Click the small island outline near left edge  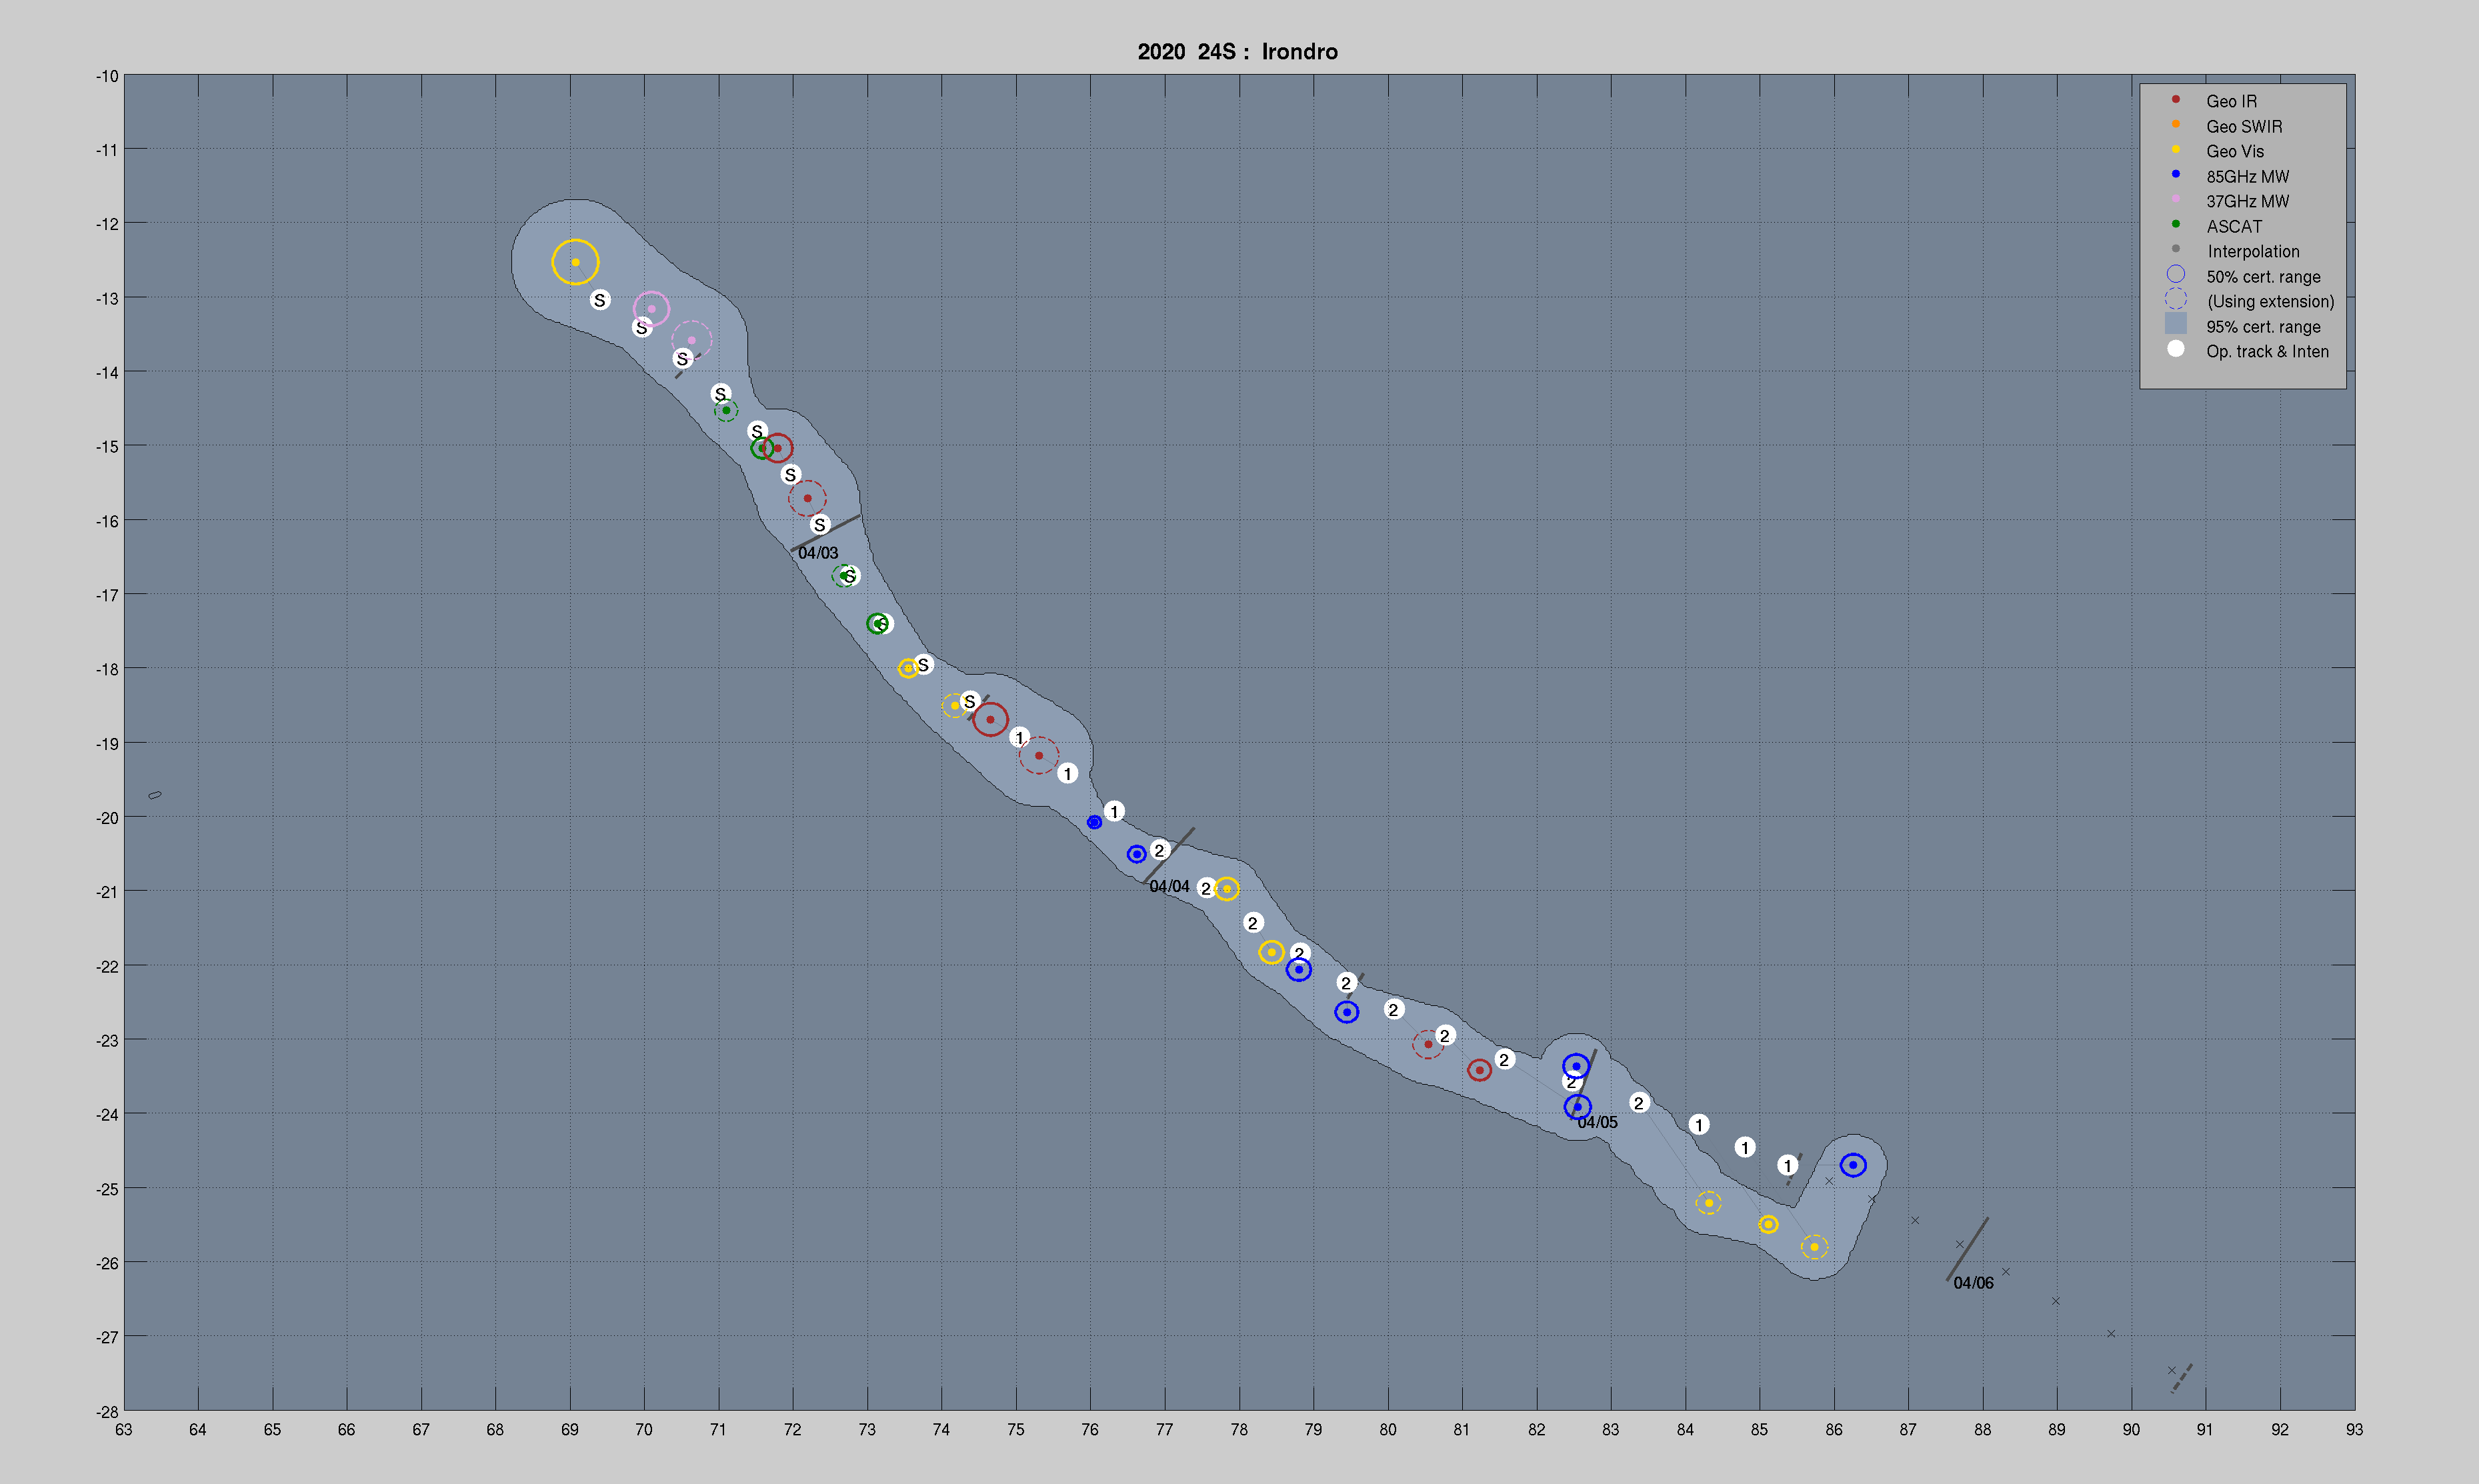(x=154, y=796)
